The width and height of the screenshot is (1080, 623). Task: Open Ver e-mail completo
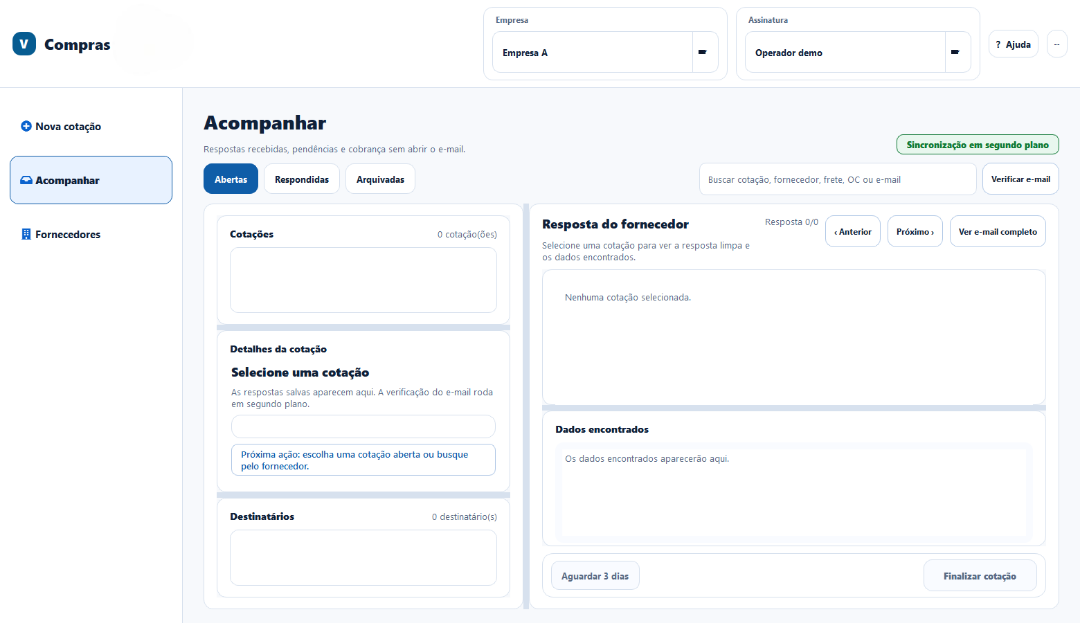coord(997,231)
